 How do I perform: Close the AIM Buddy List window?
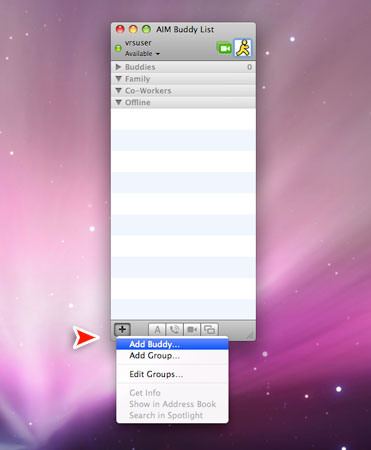coord(120,29)
